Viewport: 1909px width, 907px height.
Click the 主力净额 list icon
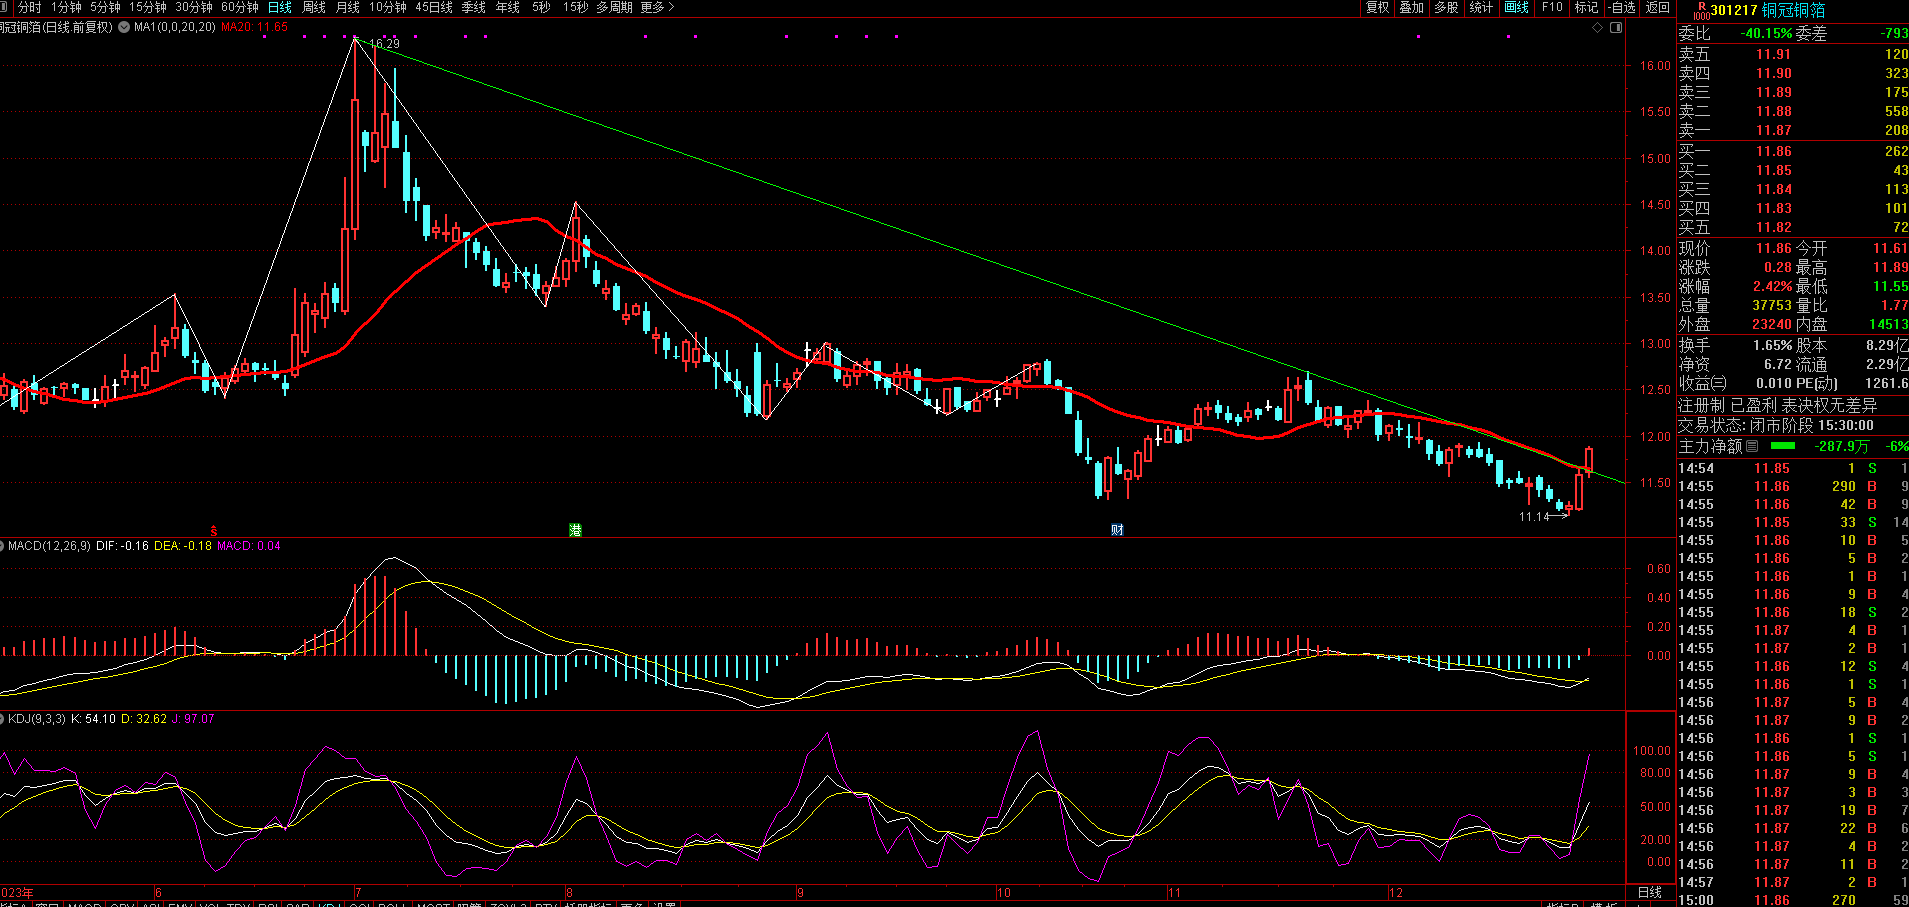coord(1752,446)
